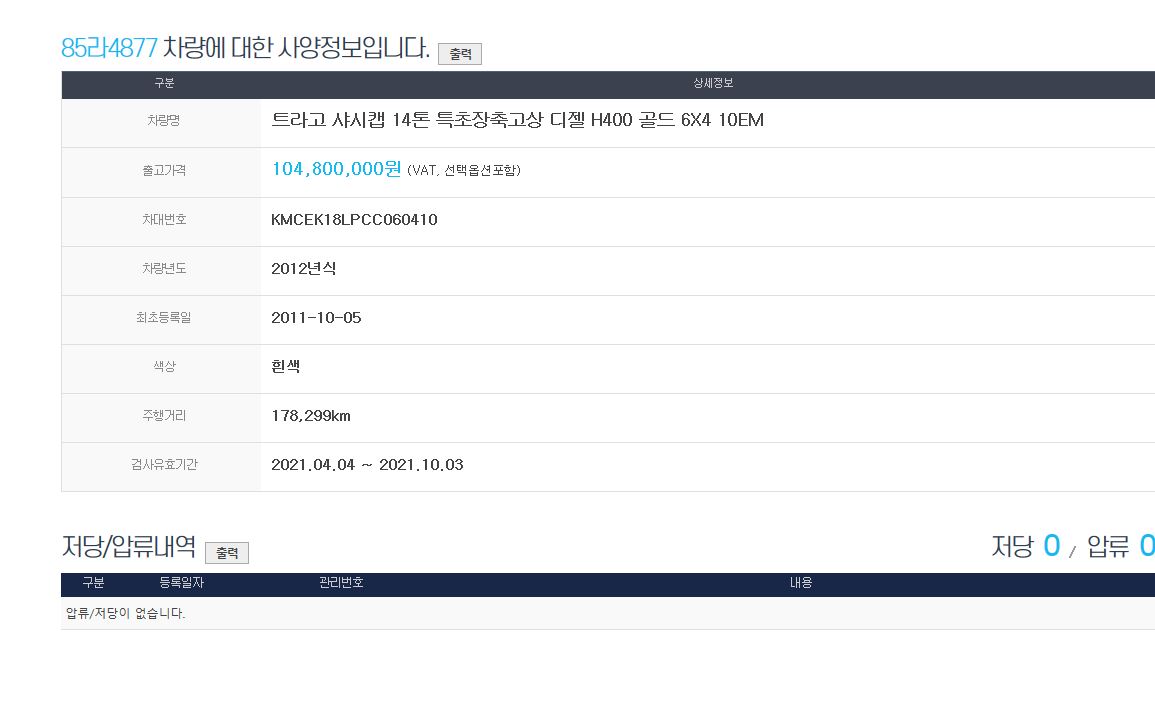Click the blue 104,800,000원 price value
The width and height of the screenshot is (1155, 709).
(x=336, y=169)
